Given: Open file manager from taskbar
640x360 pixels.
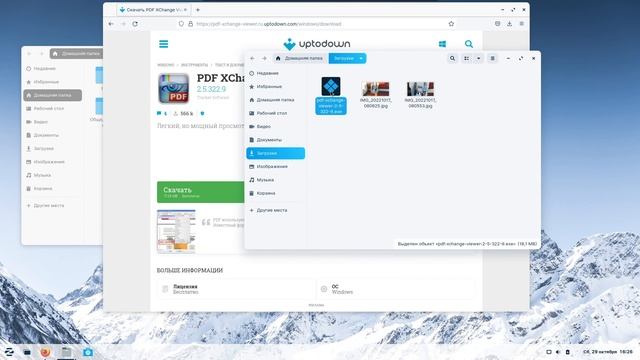Looking at the screenshot, I should pyautogui.click(x=66, y=352).
